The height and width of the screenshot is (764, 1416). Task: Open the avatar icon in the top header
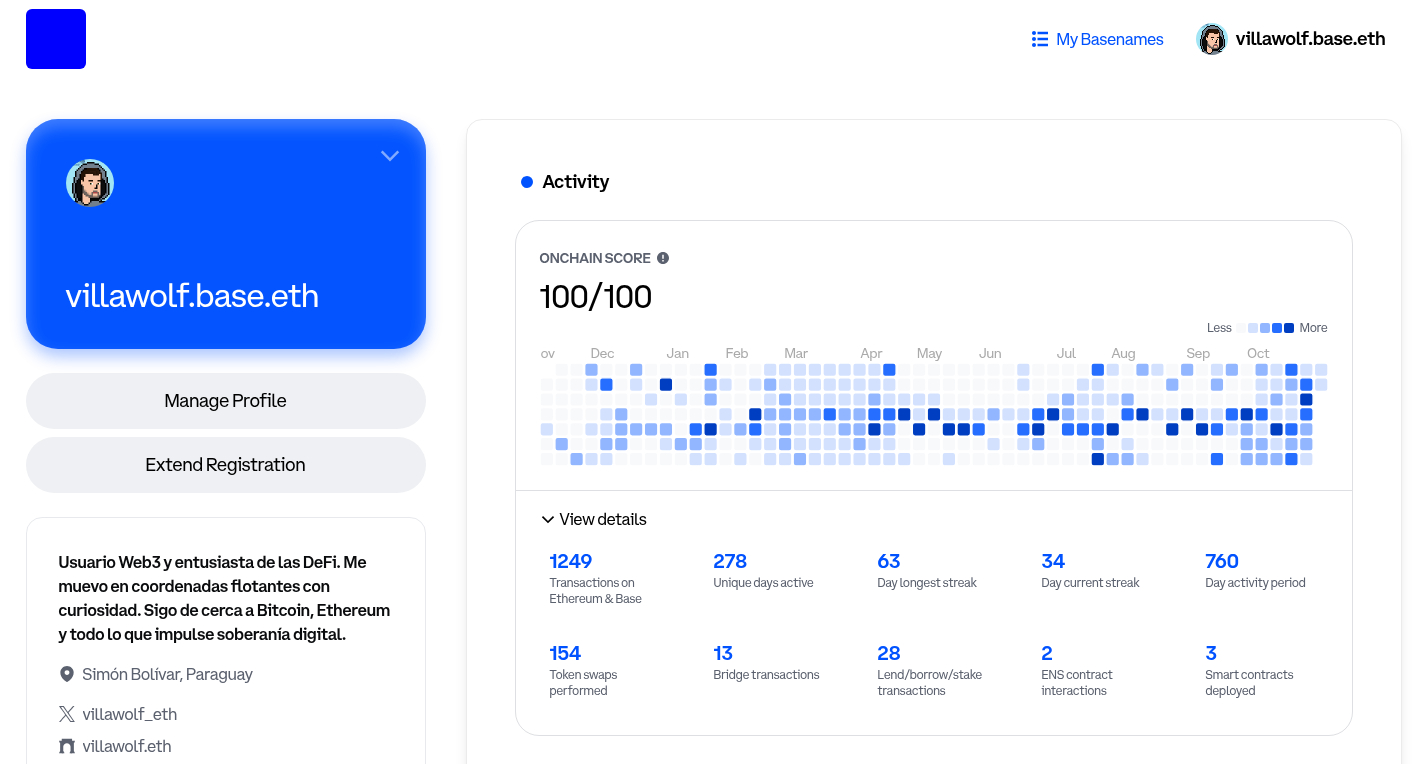point(1212,39)
